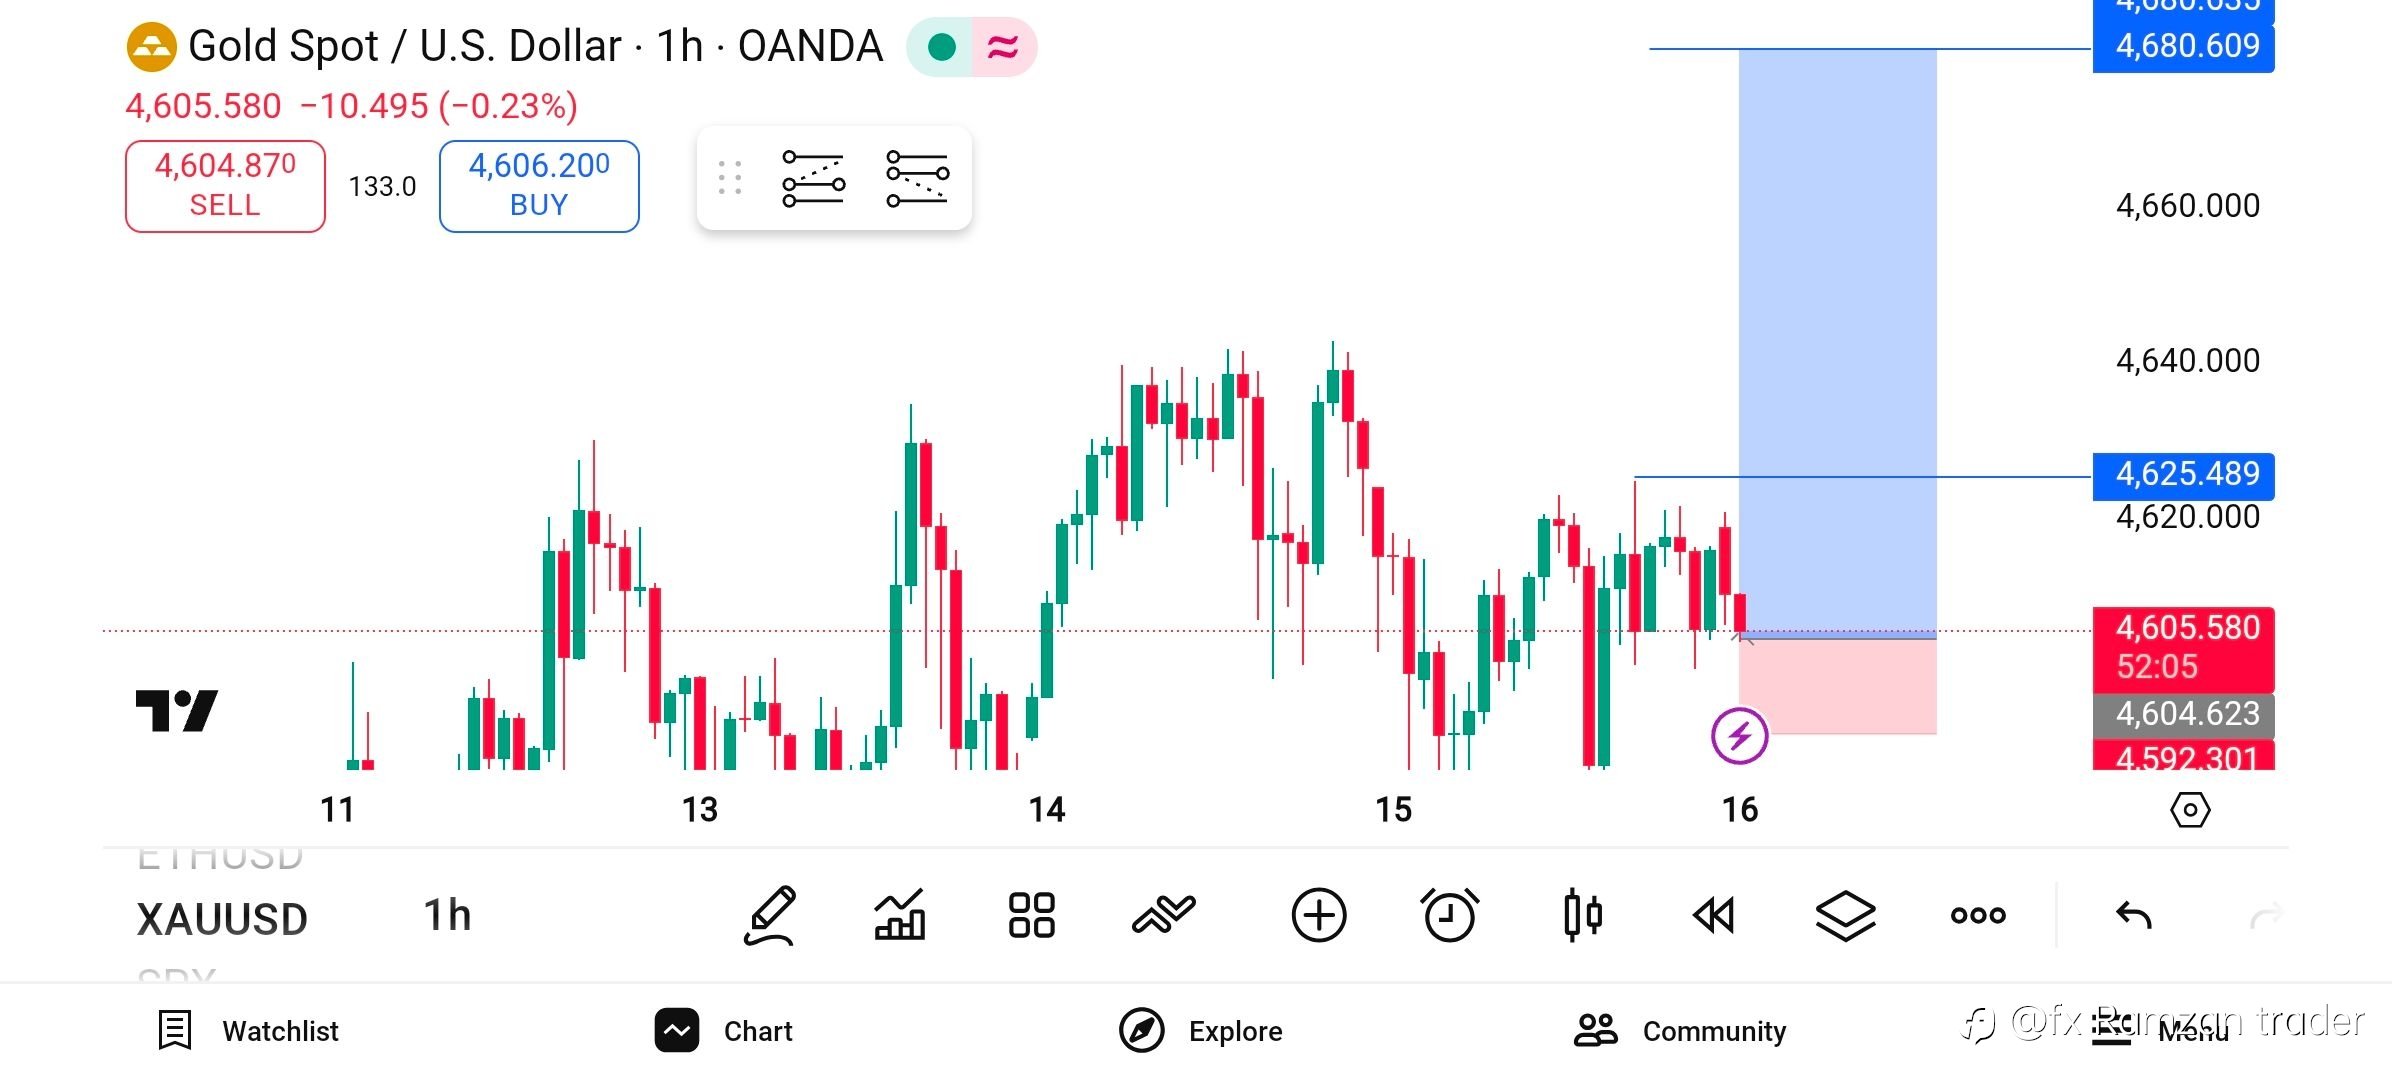Switch to the Watchlist tab

pos(249,1031)
